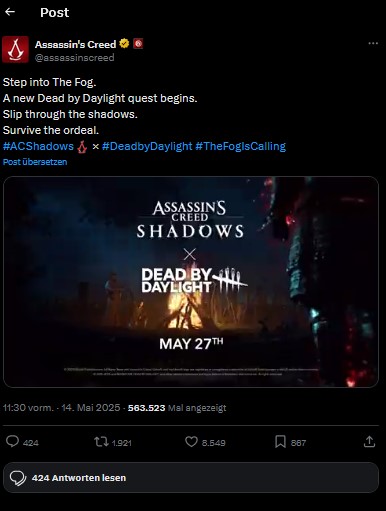Open the #TheFogIsCalling hashtag
The image size is (386, 511).
click(240, 146)
